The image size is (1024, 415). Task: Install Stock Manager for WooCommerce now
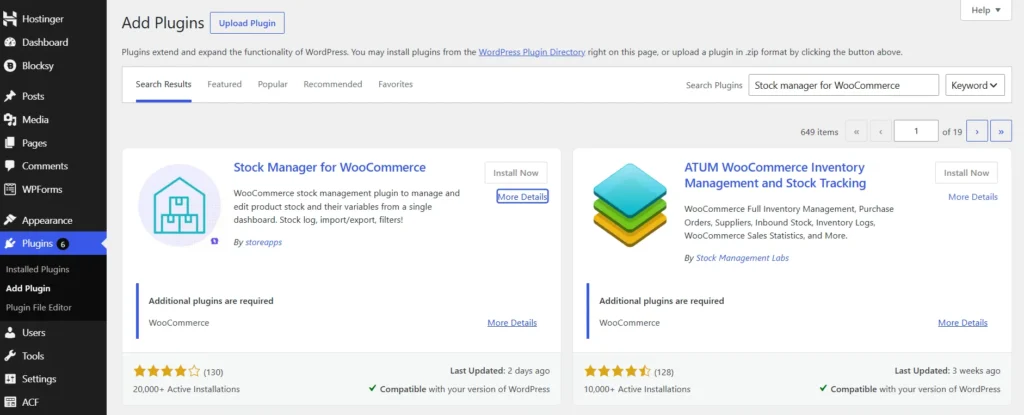(x=516, y=173)
